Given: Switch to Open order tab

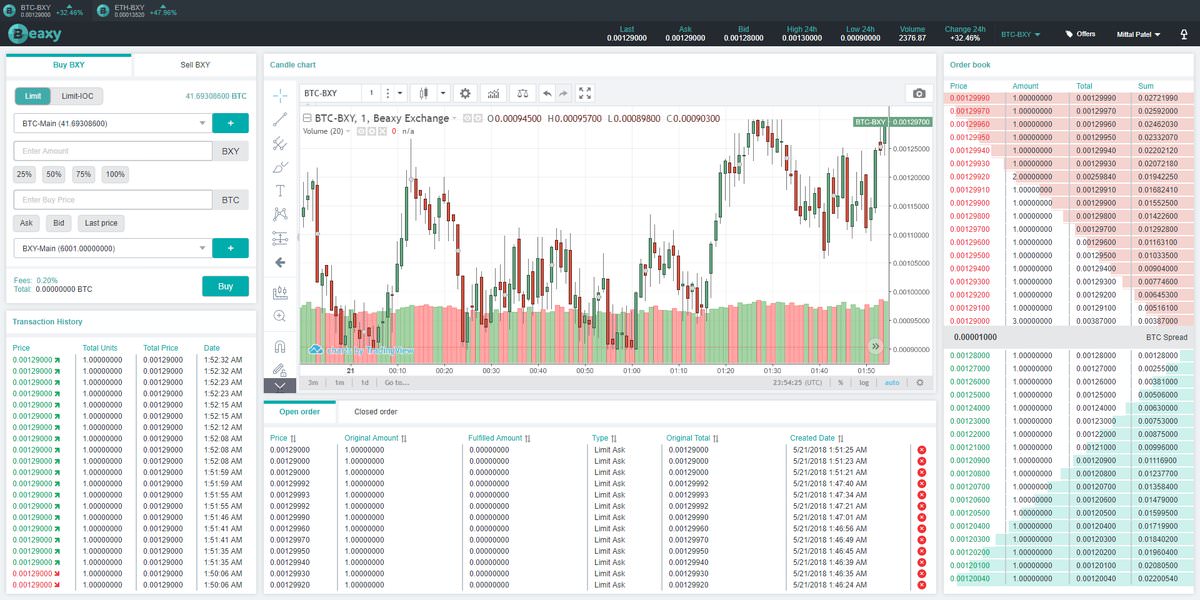Looking at the screenshot, I should pyautogui.click(x=299, y=412).
